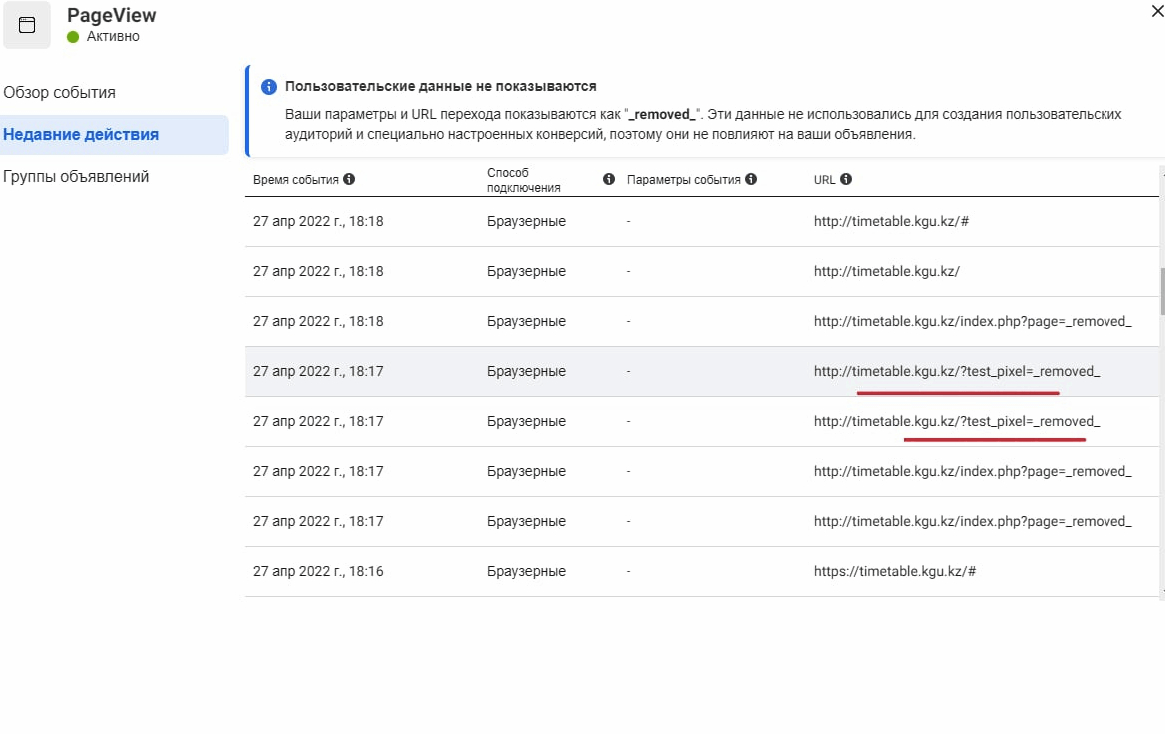Close the PageView details panel
1165x734 pixels.
1158,9
